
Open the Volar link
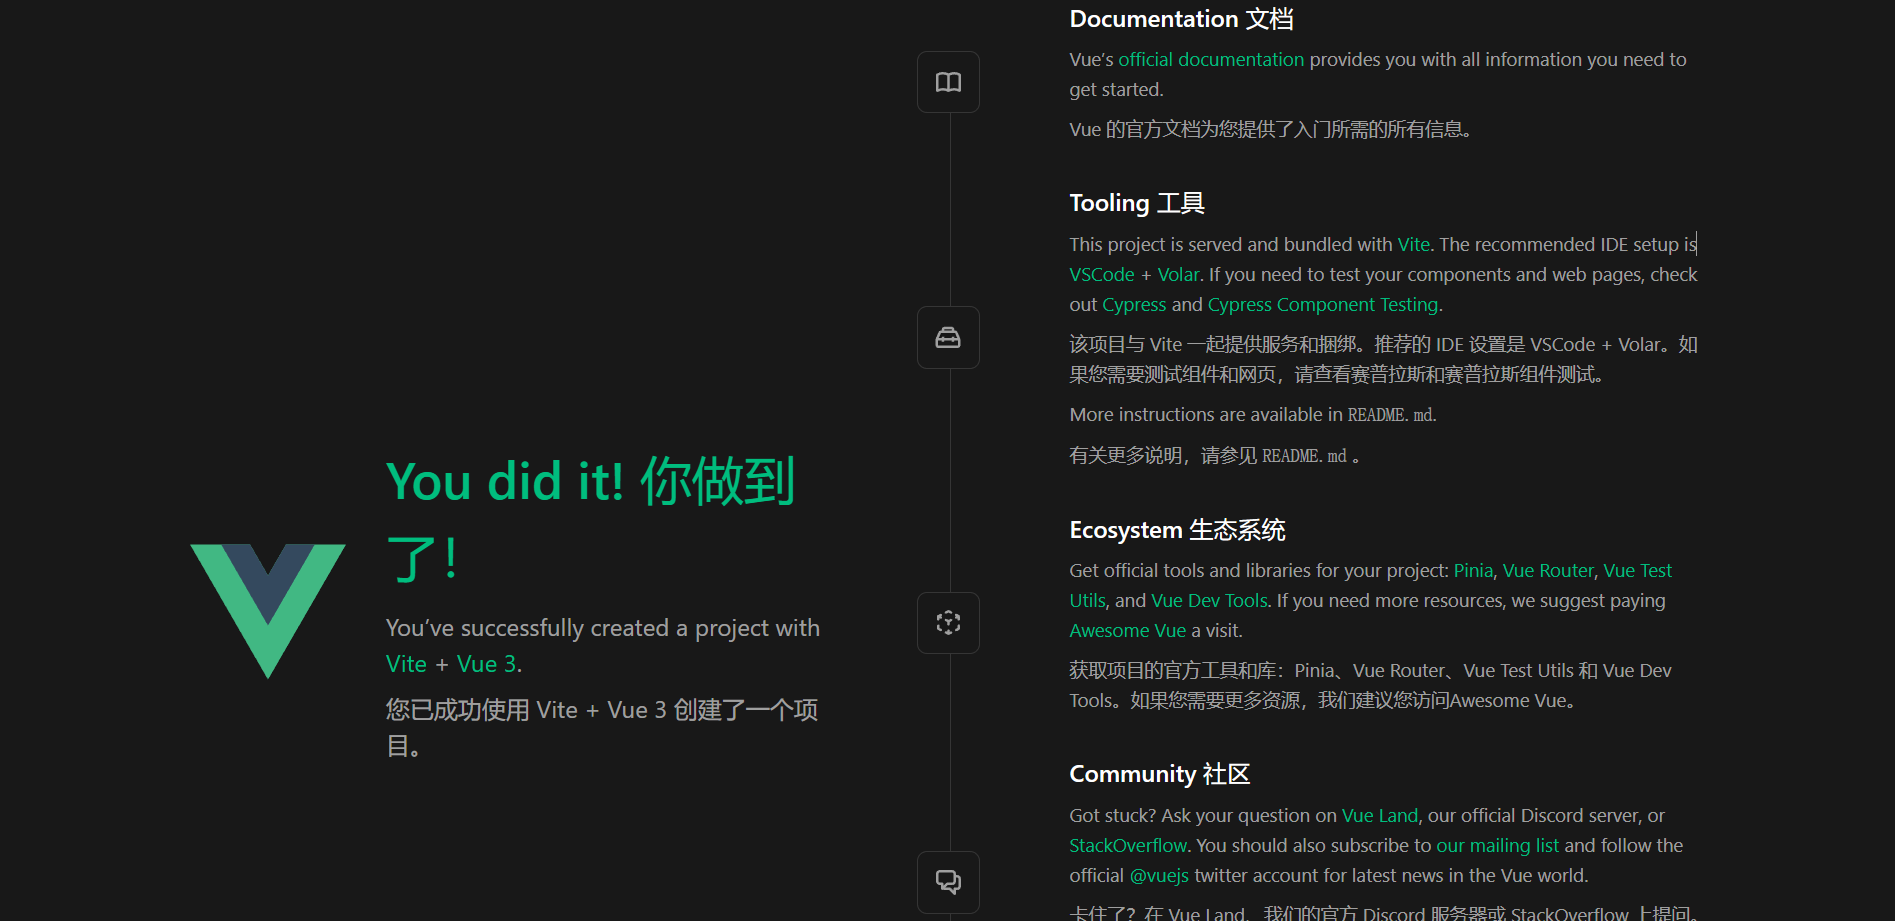(x=1178, y=275)
